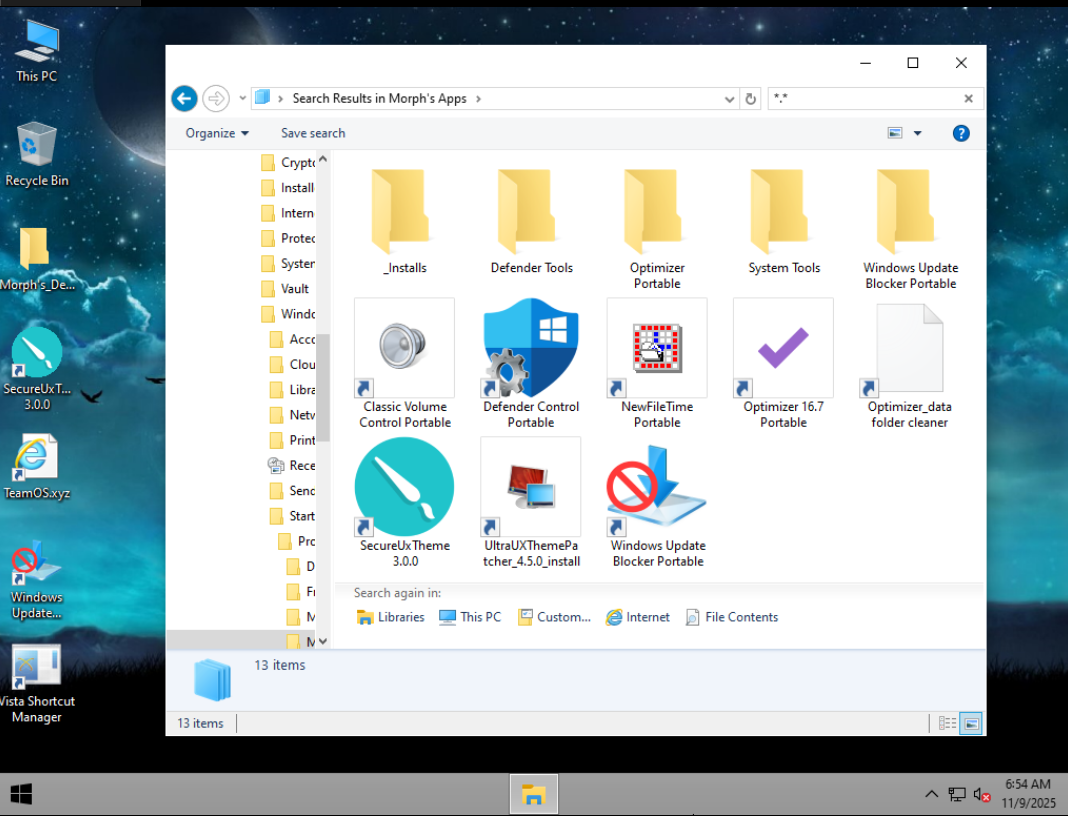Select the Optimizer 16.7 Portable icon

pos(783,349)
